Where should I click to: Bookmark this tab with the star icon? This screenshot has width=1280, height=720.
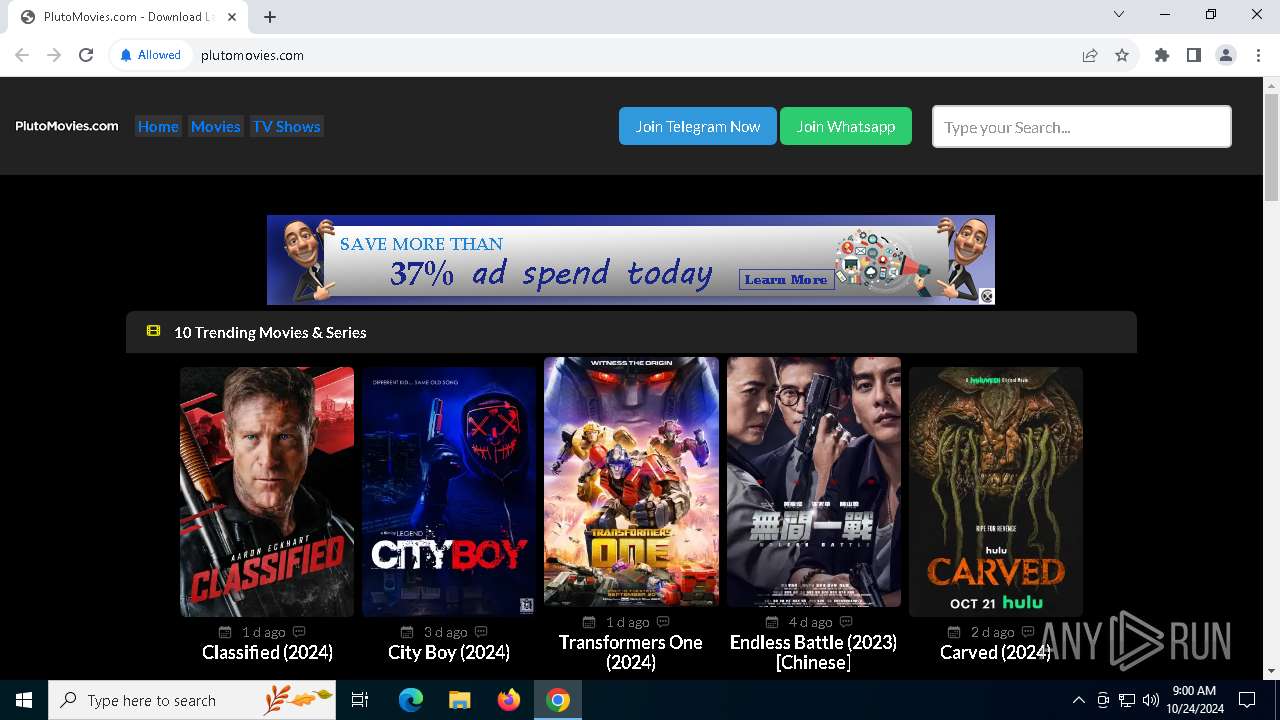click(x=1122, y=55)
